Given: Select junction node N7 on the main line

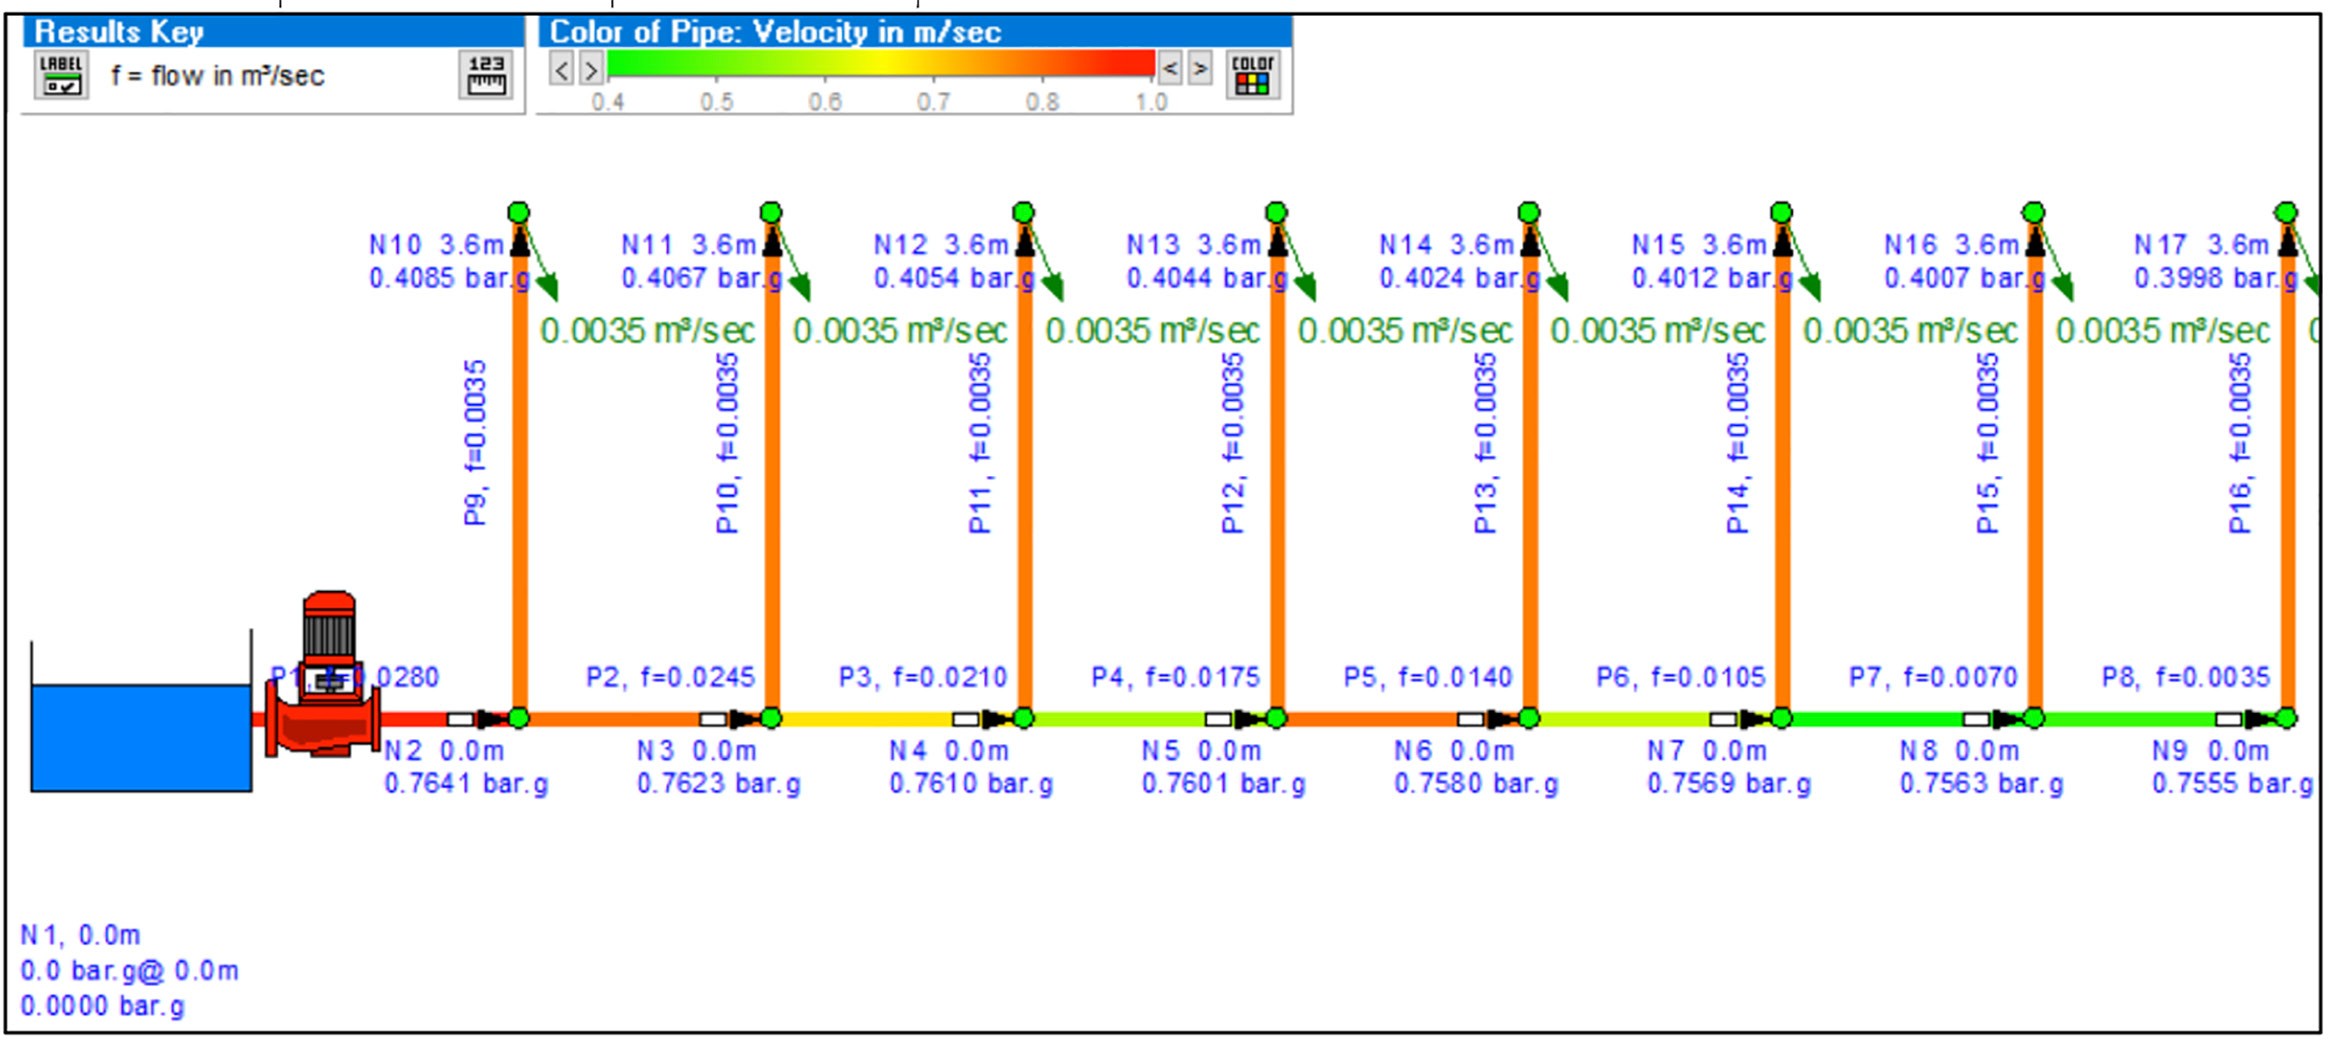Looking at the screenshot, I should (x=1781, y=718).
